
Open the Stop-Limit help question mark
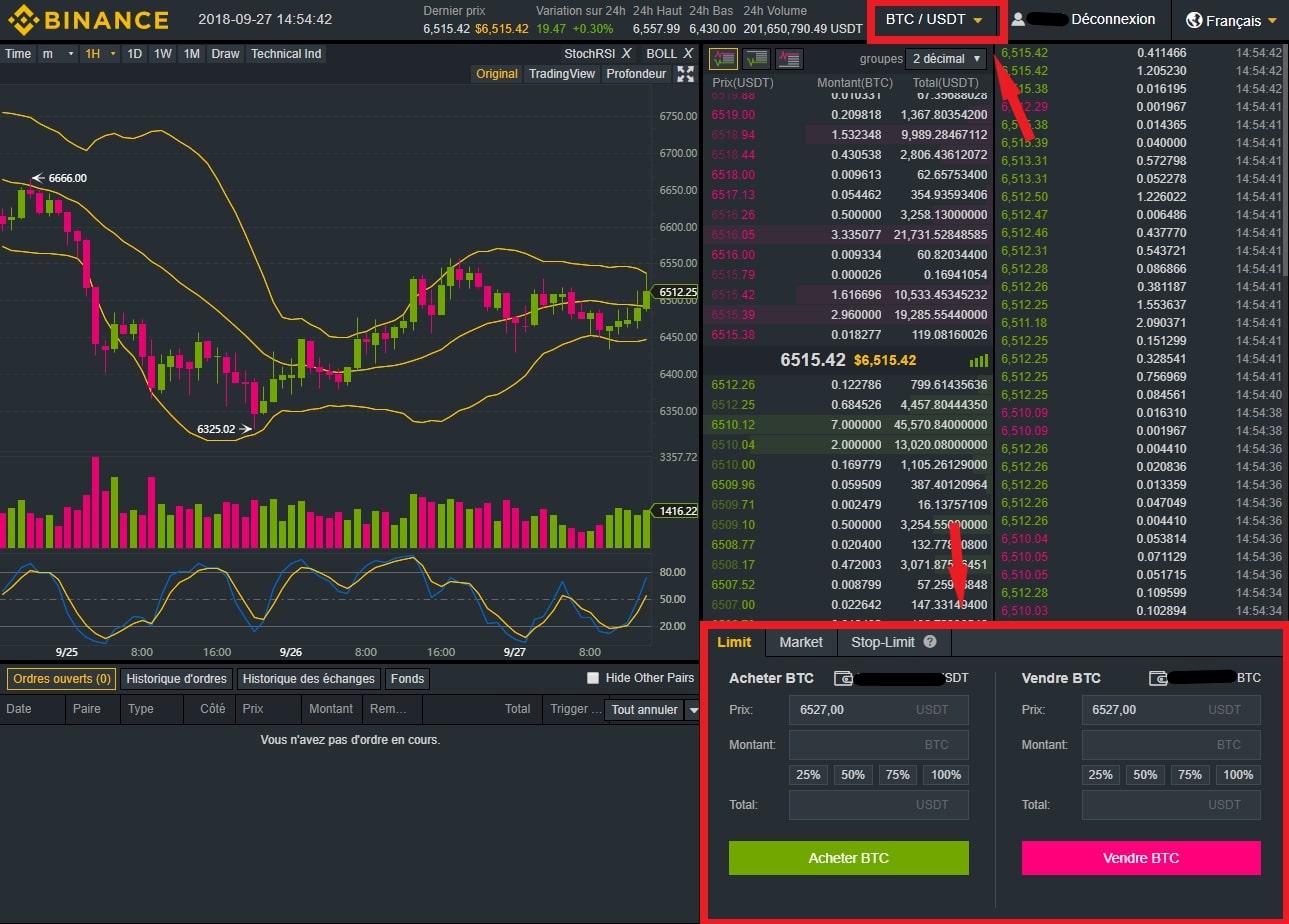coord(930,642)
